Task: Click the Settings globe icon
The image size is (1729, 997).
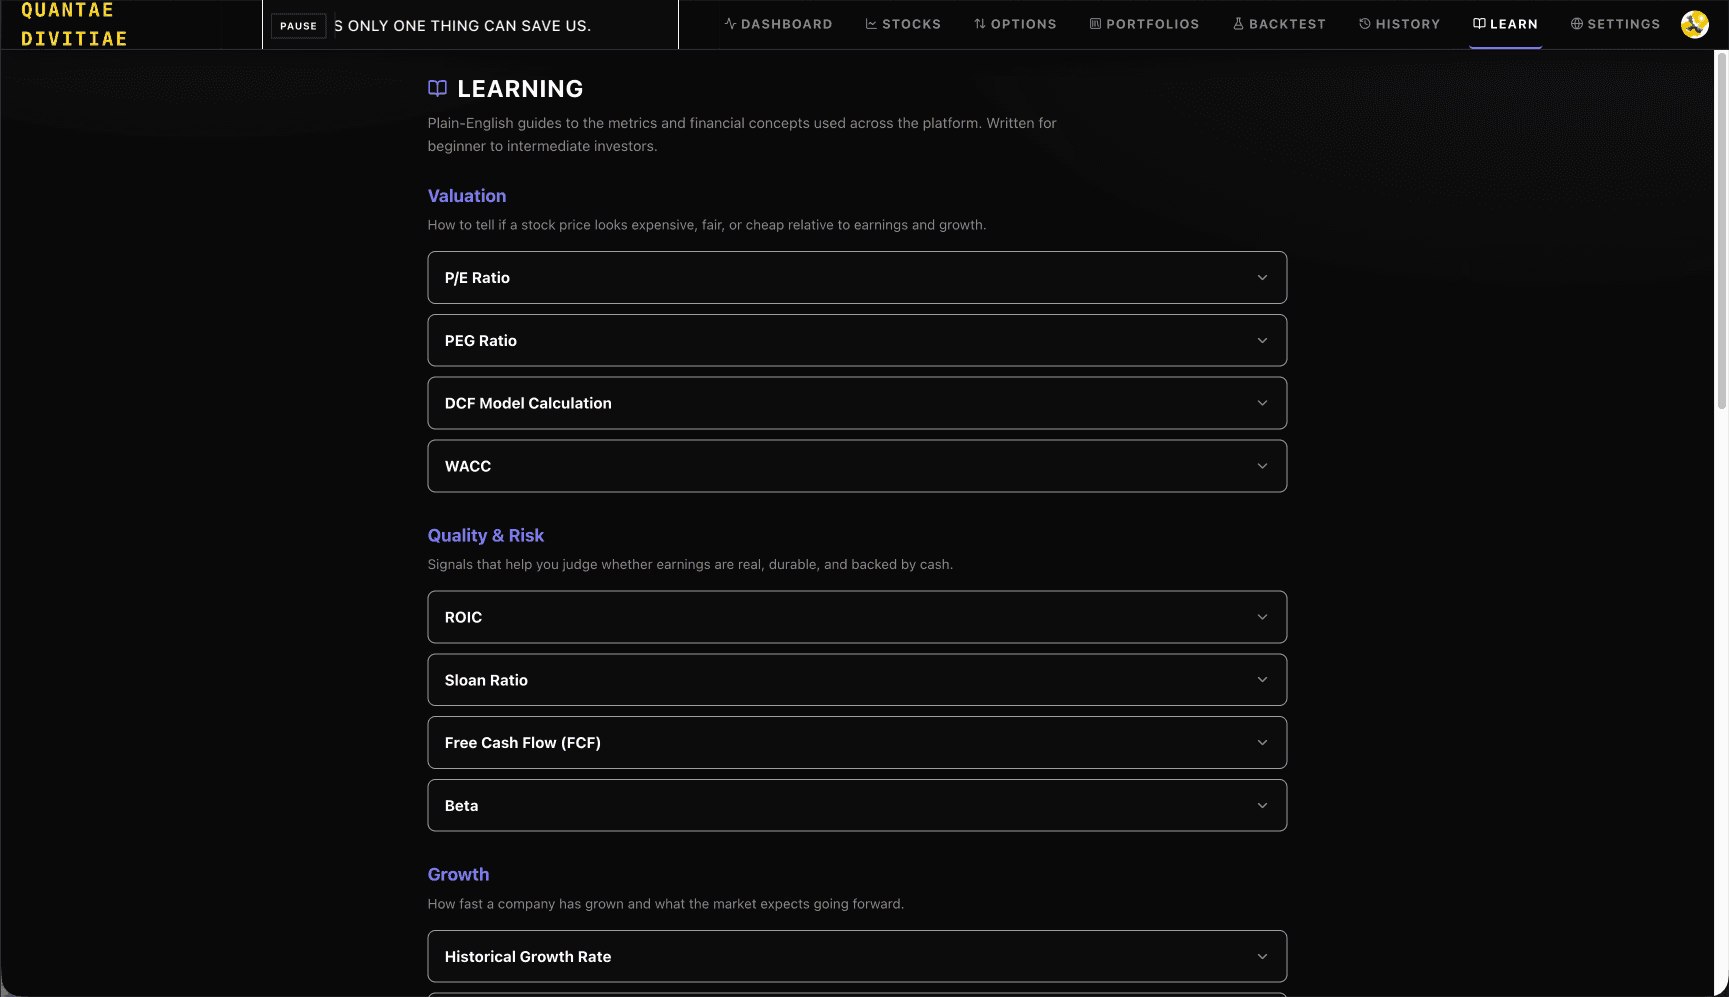Action: click(1576, 24)
